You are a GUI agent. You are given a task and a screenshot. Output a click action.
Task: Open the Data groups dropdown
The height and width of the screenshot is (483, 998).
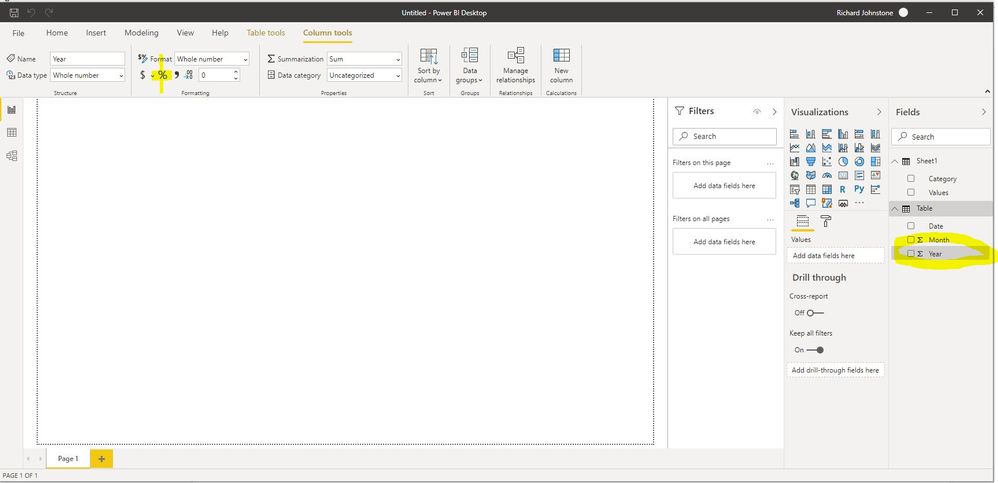tap(470, 65)
